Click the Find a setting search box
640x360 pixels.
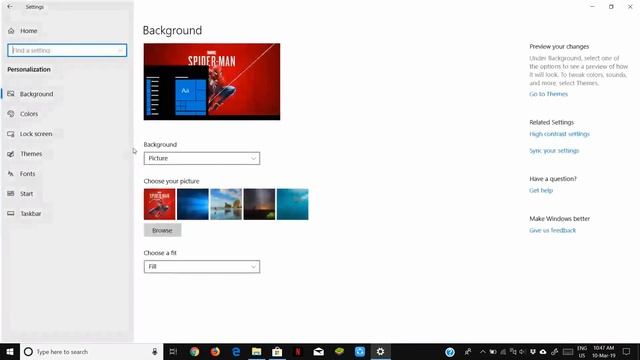(x=67, y=50)
